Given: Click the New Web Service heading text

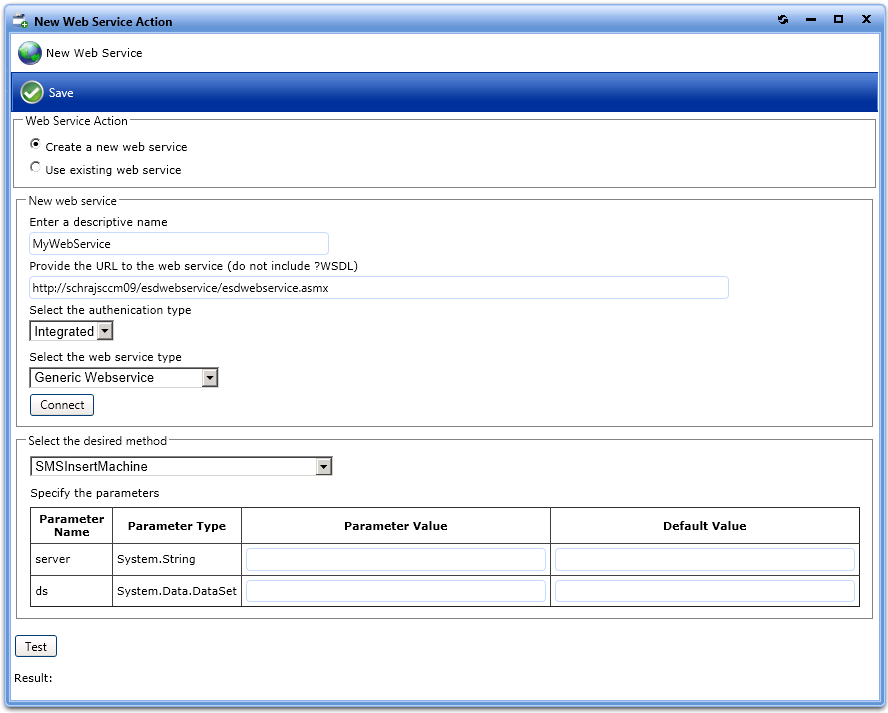Looking at the screenshot, I should click(94, 53).
